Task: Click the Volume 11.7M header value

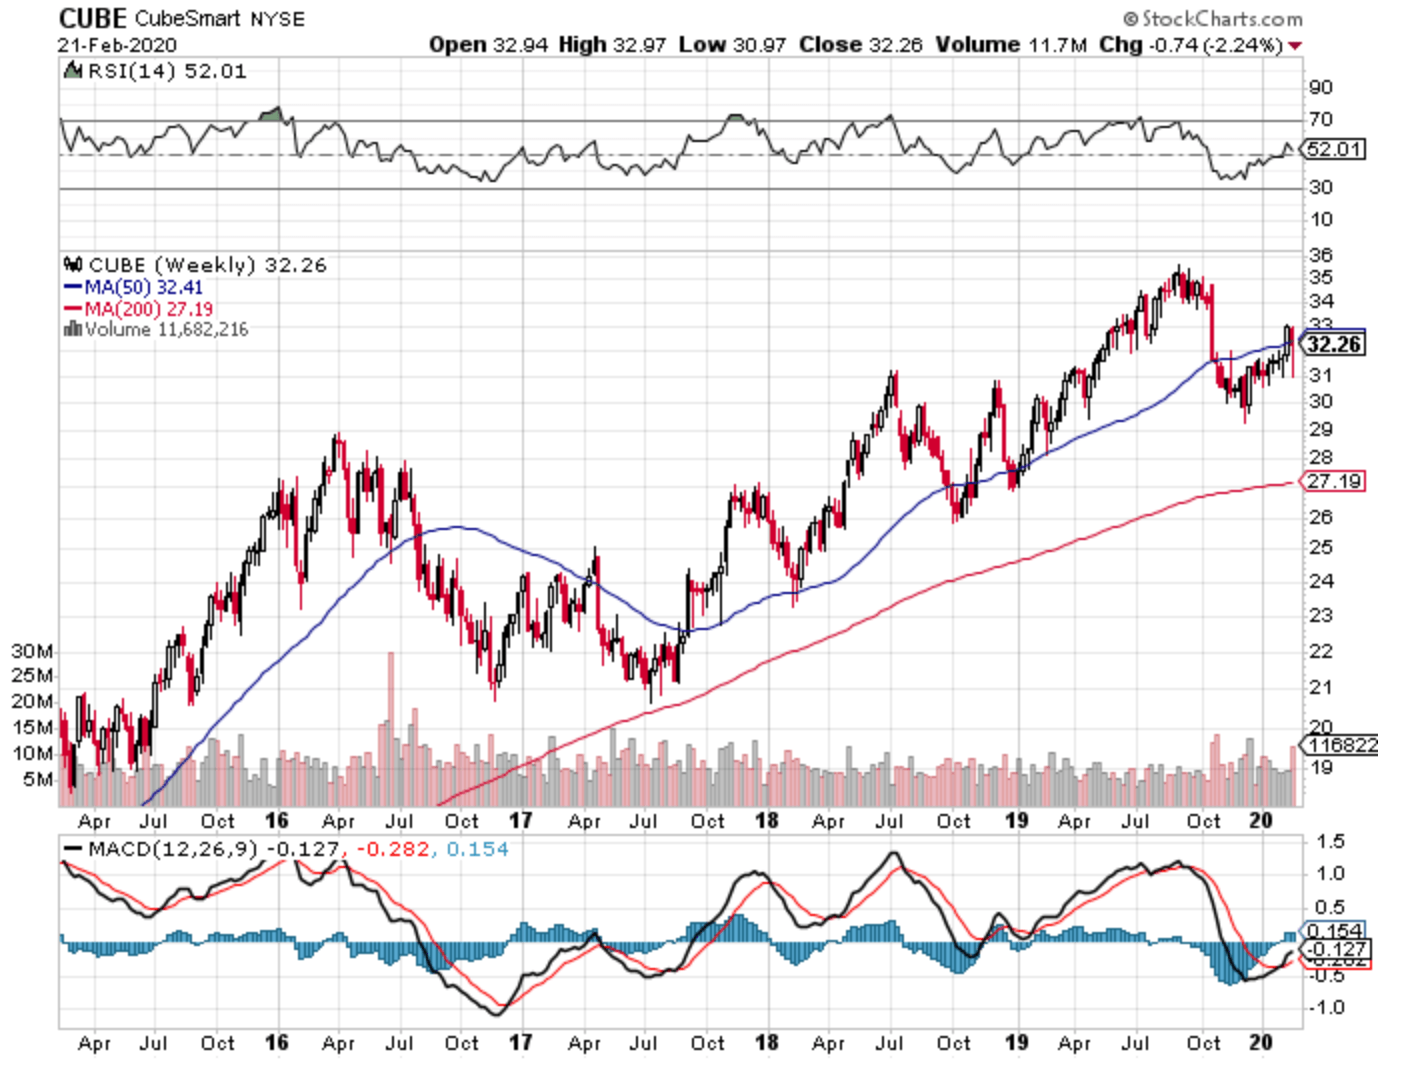Action: coord(1011,45)
